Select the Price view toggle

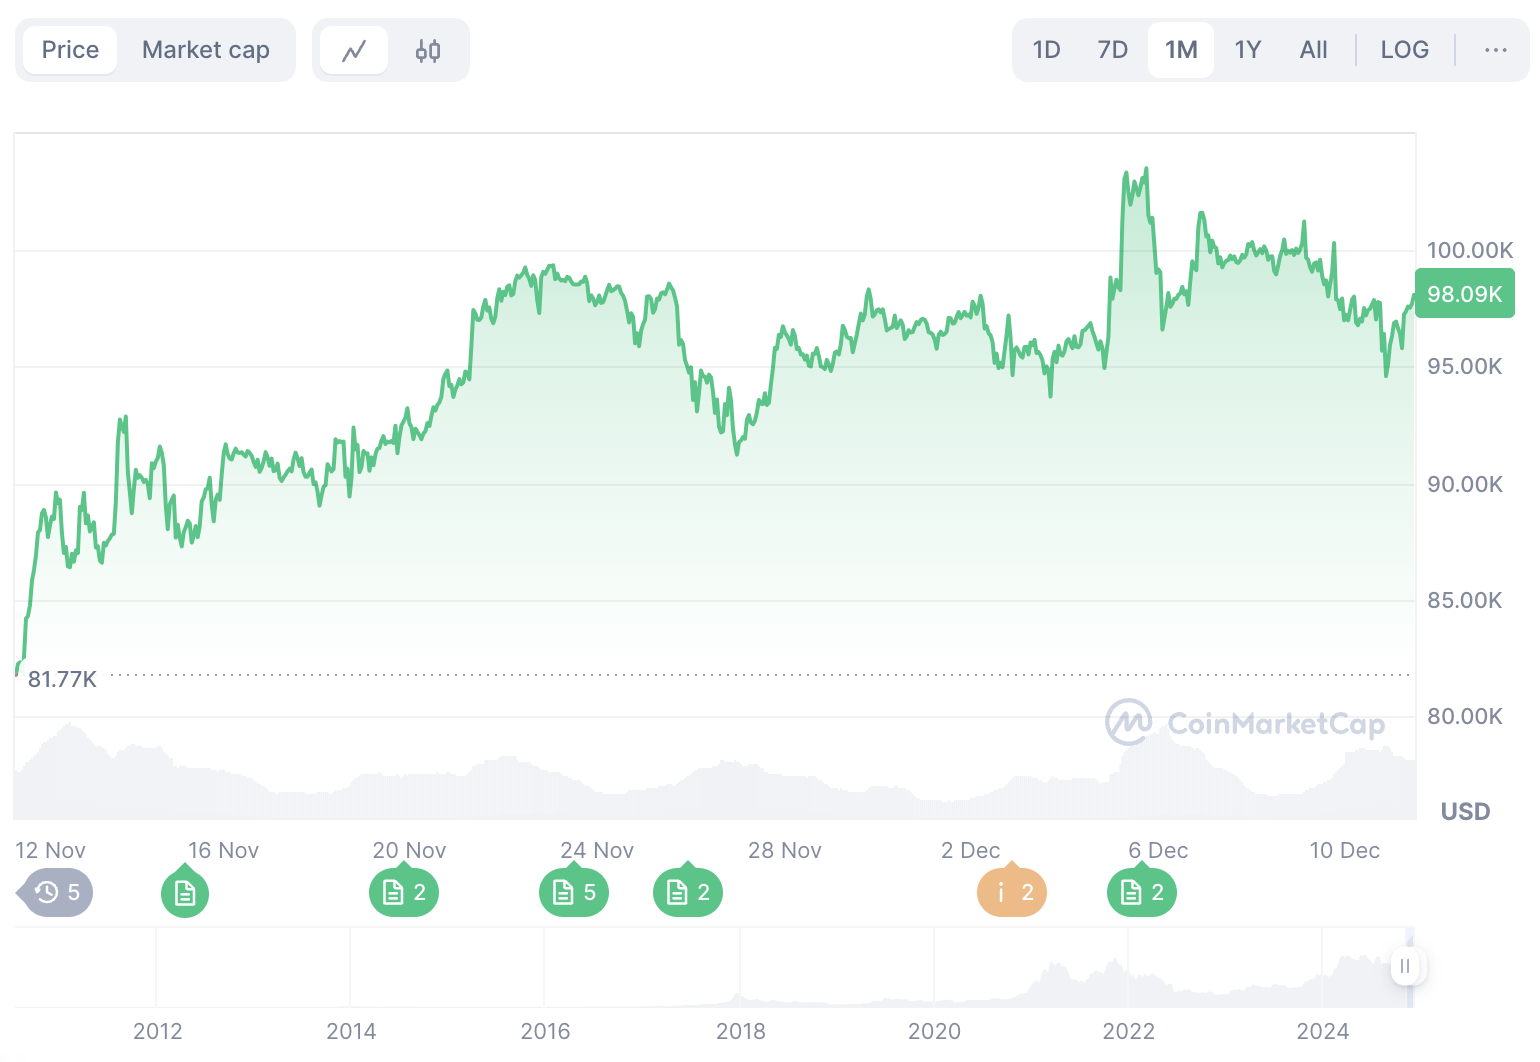70,50
